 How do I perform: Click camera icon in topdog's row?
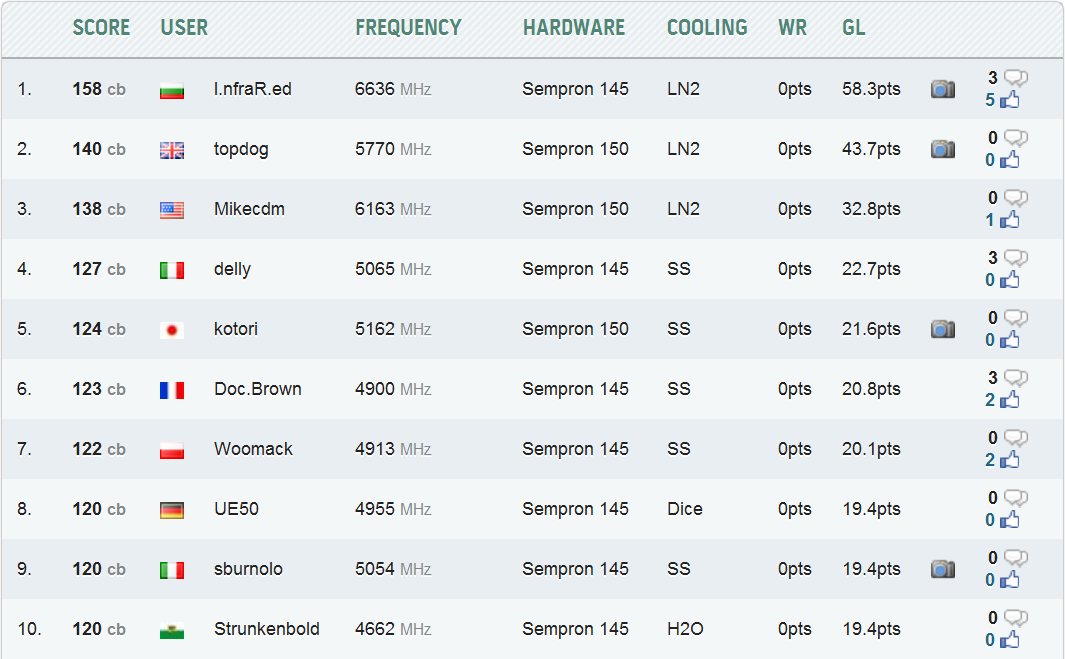click(942, 149)
